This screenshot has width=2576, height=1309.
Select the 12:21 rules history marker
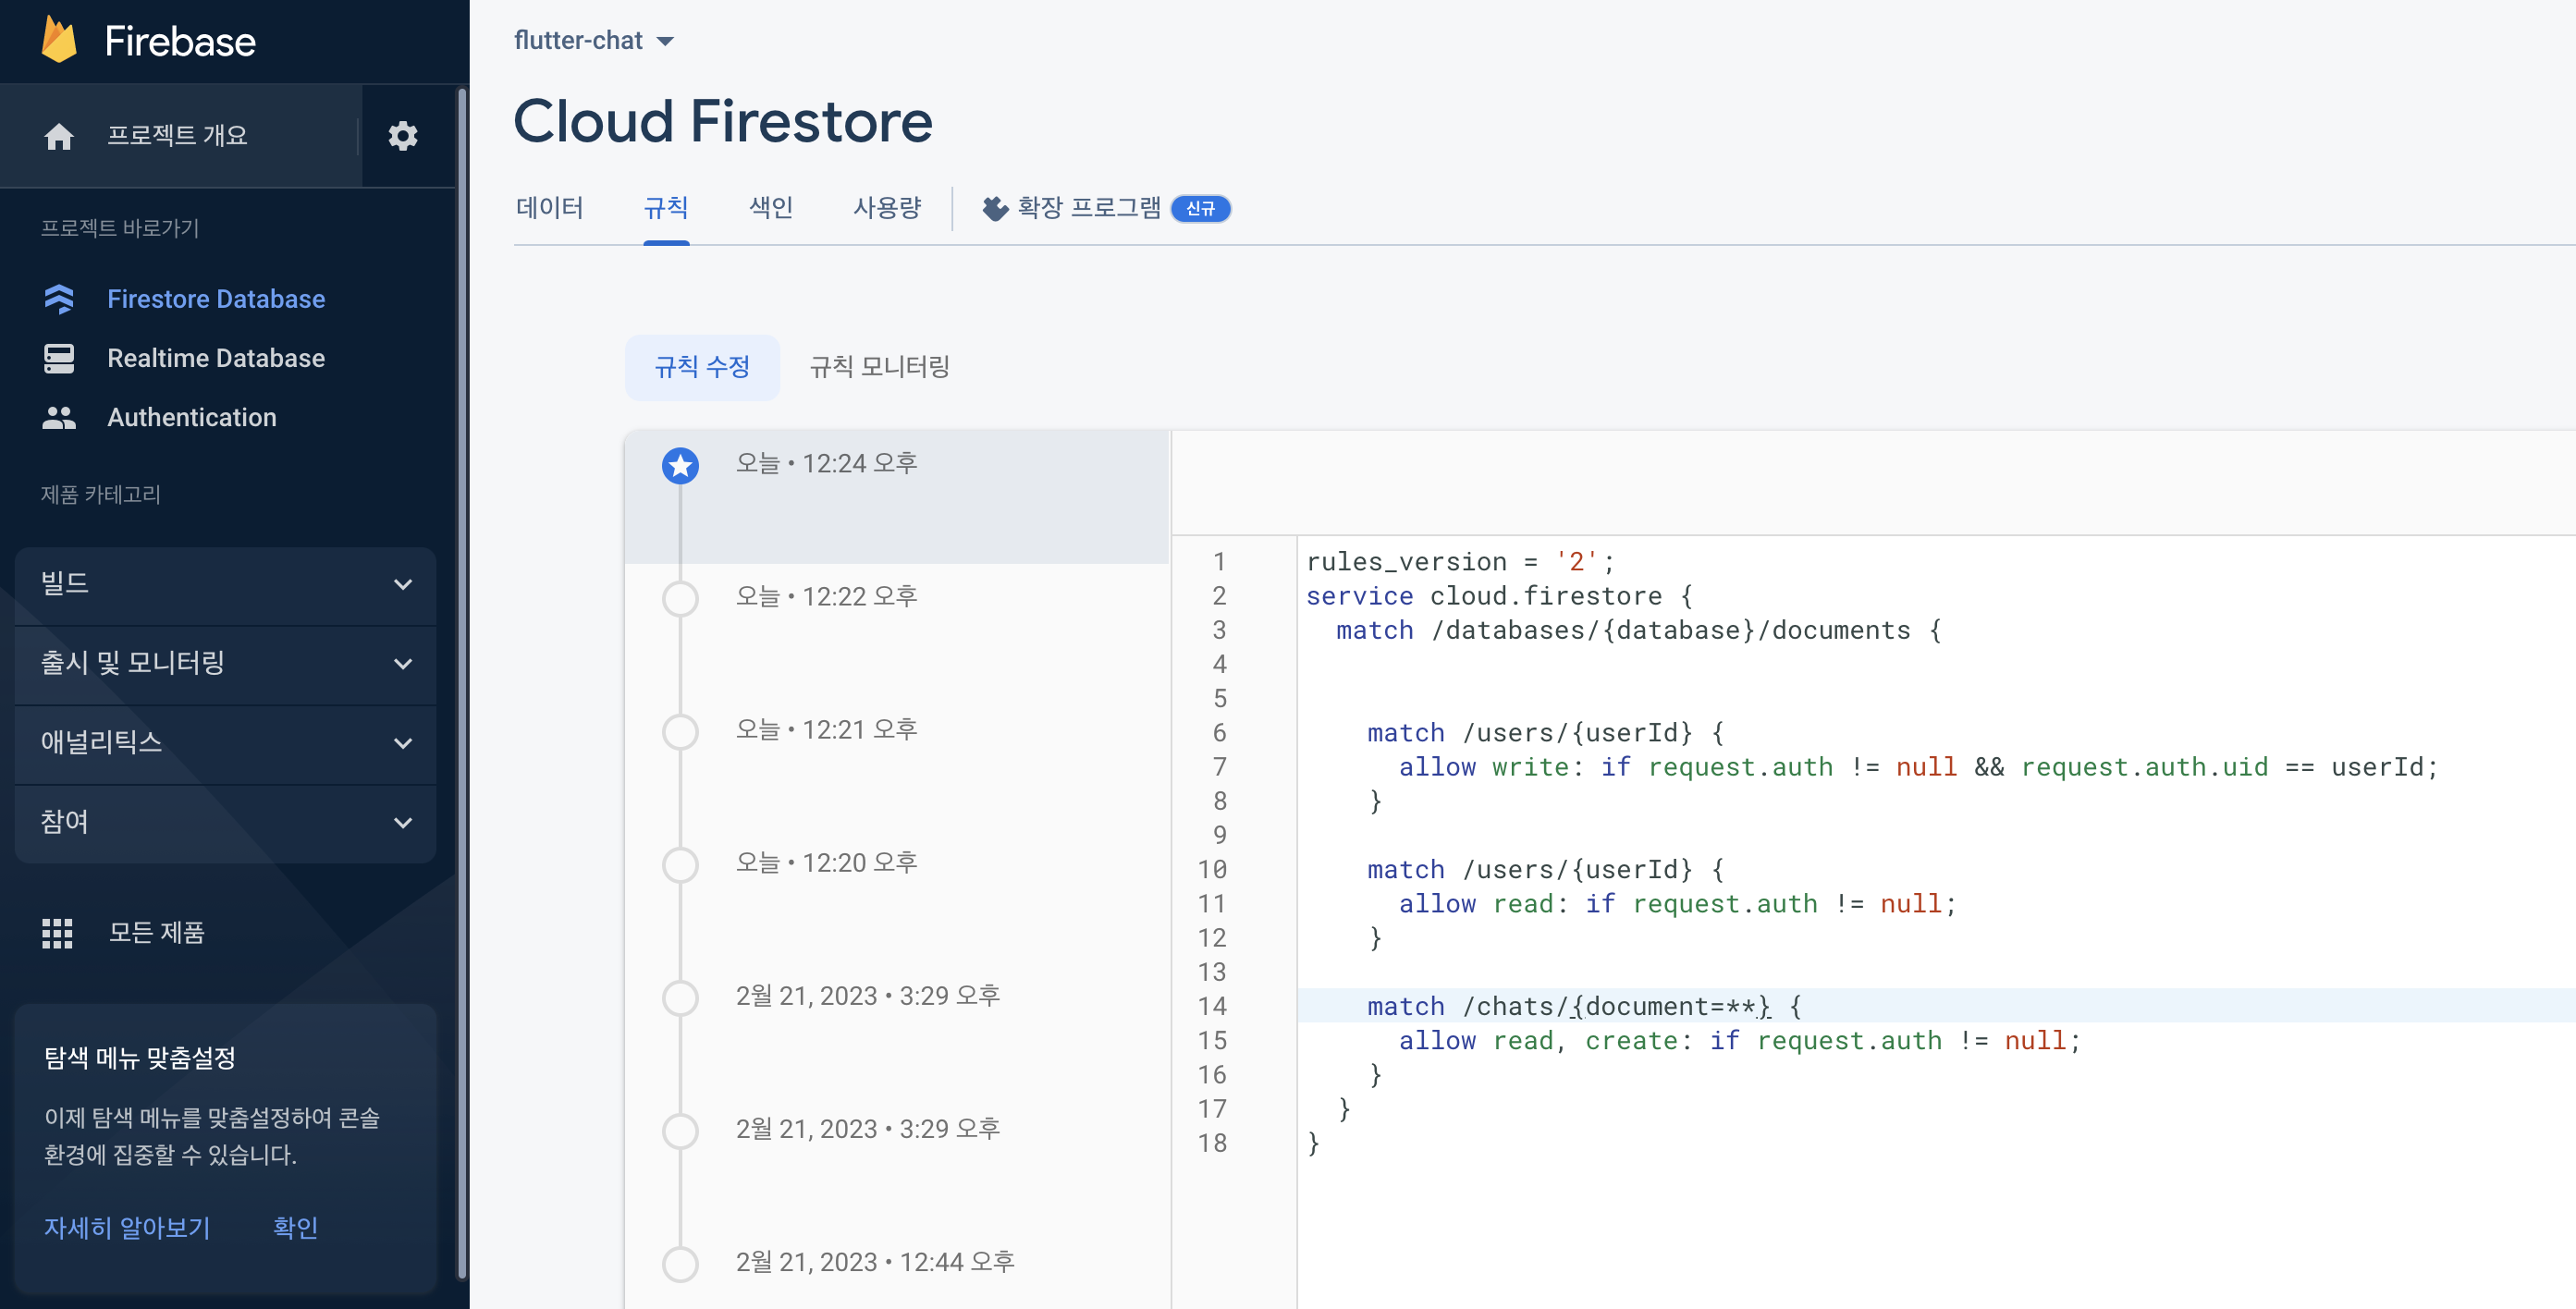click(x=680, y=731)
